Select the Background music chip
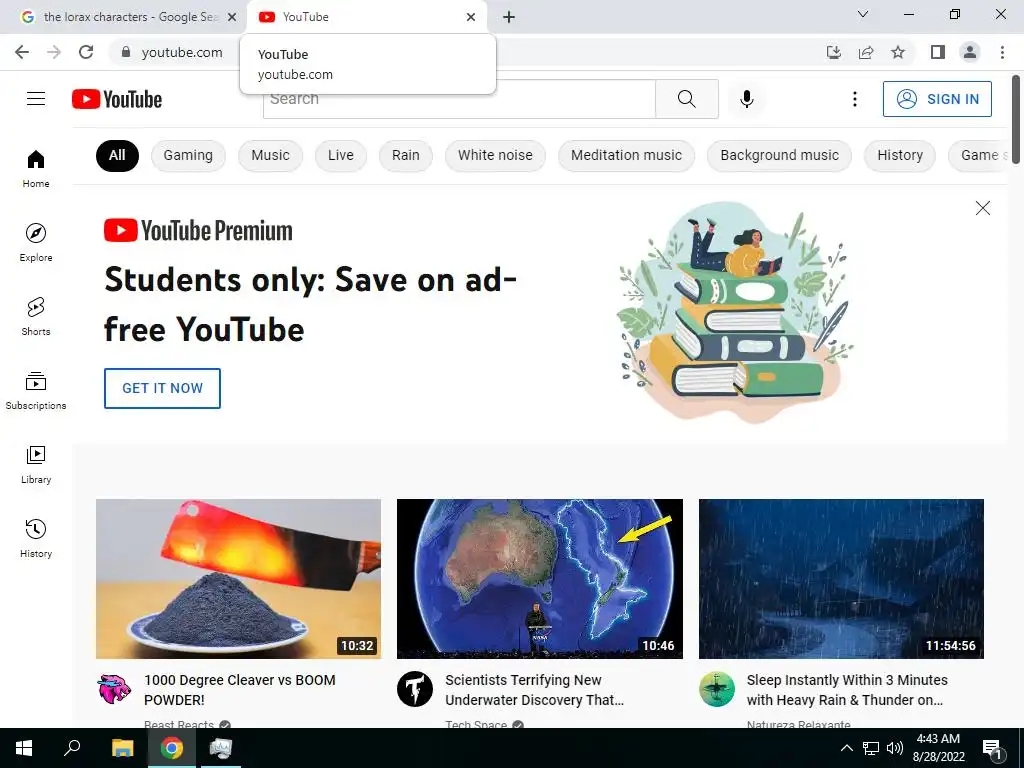This screenshot has height=768, width=1024. (779, 155)
